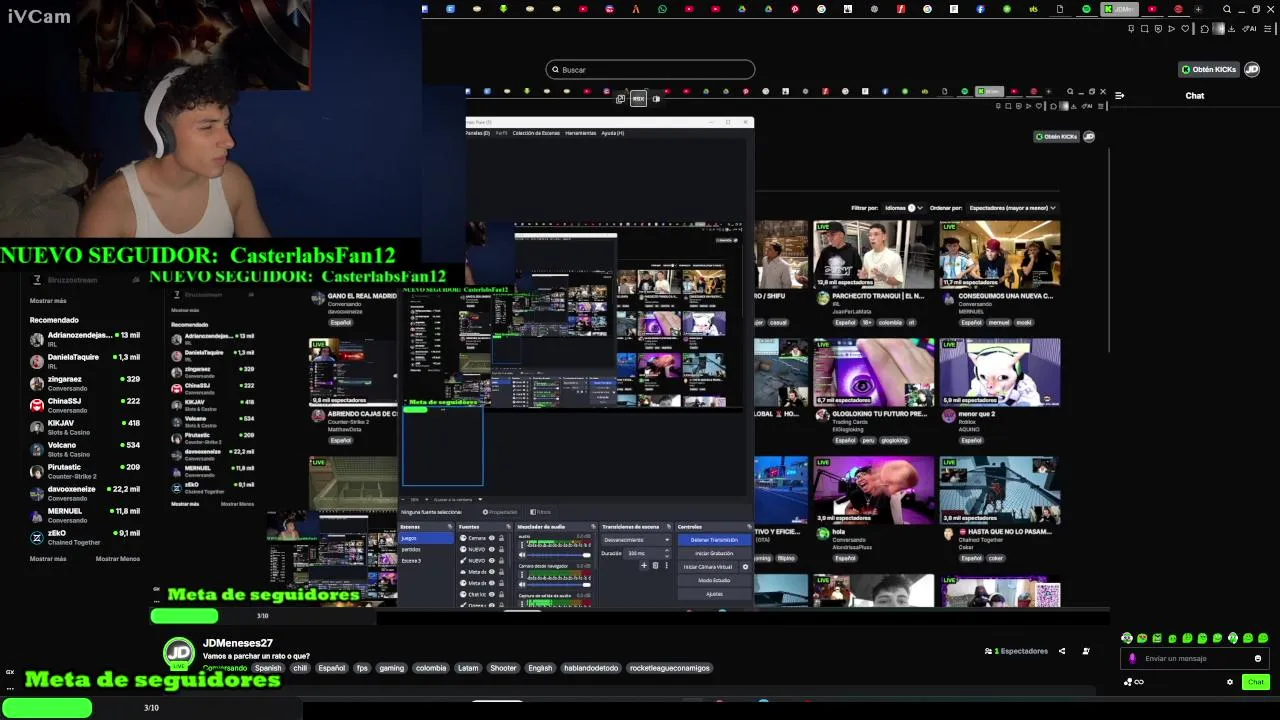The image size is (1280, 720).
Task: Open Filtros for the source in OBS
Action: coord(541,512)
